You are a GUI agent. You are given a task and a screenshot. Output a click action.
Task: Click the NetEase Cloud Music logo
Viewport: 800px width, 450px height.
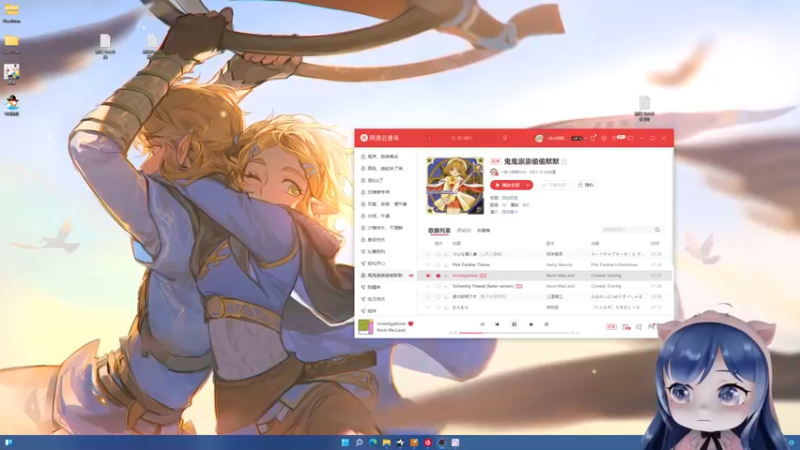(x=380, y=138)
